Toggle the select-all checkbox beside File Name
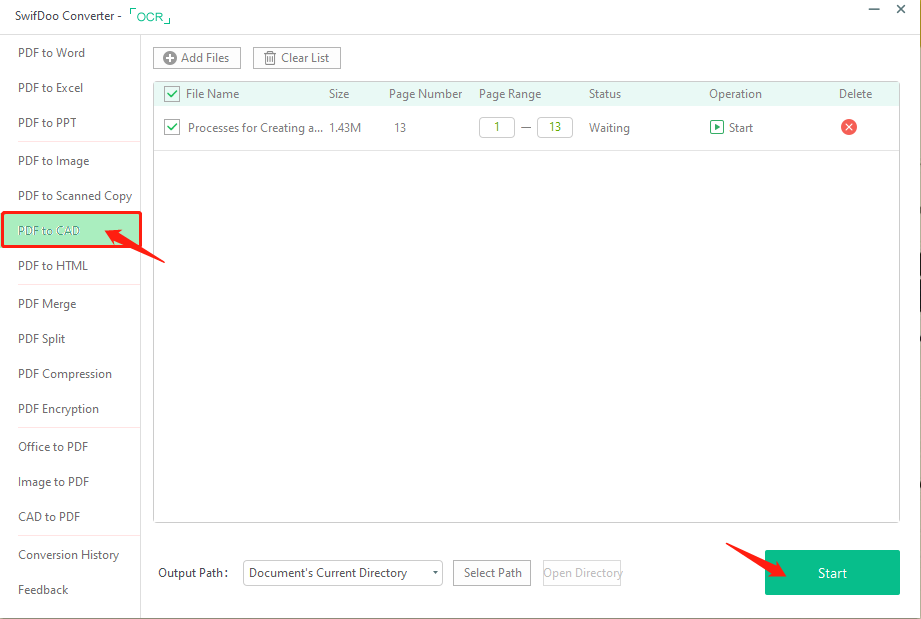The height and width of the screenshot is (619, 921). (172, 94)
